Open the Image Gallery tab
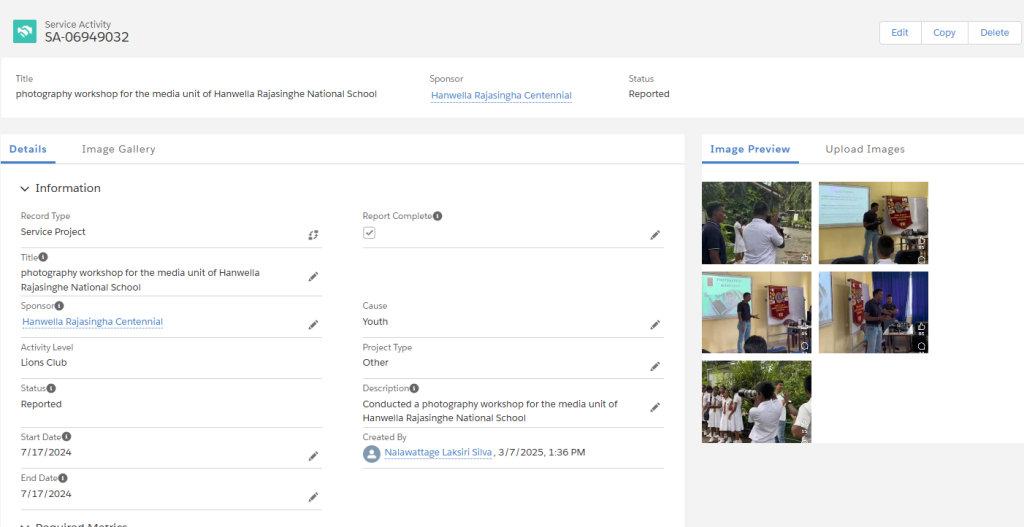This screenshot has height=527, width=1024. (119, 149)
